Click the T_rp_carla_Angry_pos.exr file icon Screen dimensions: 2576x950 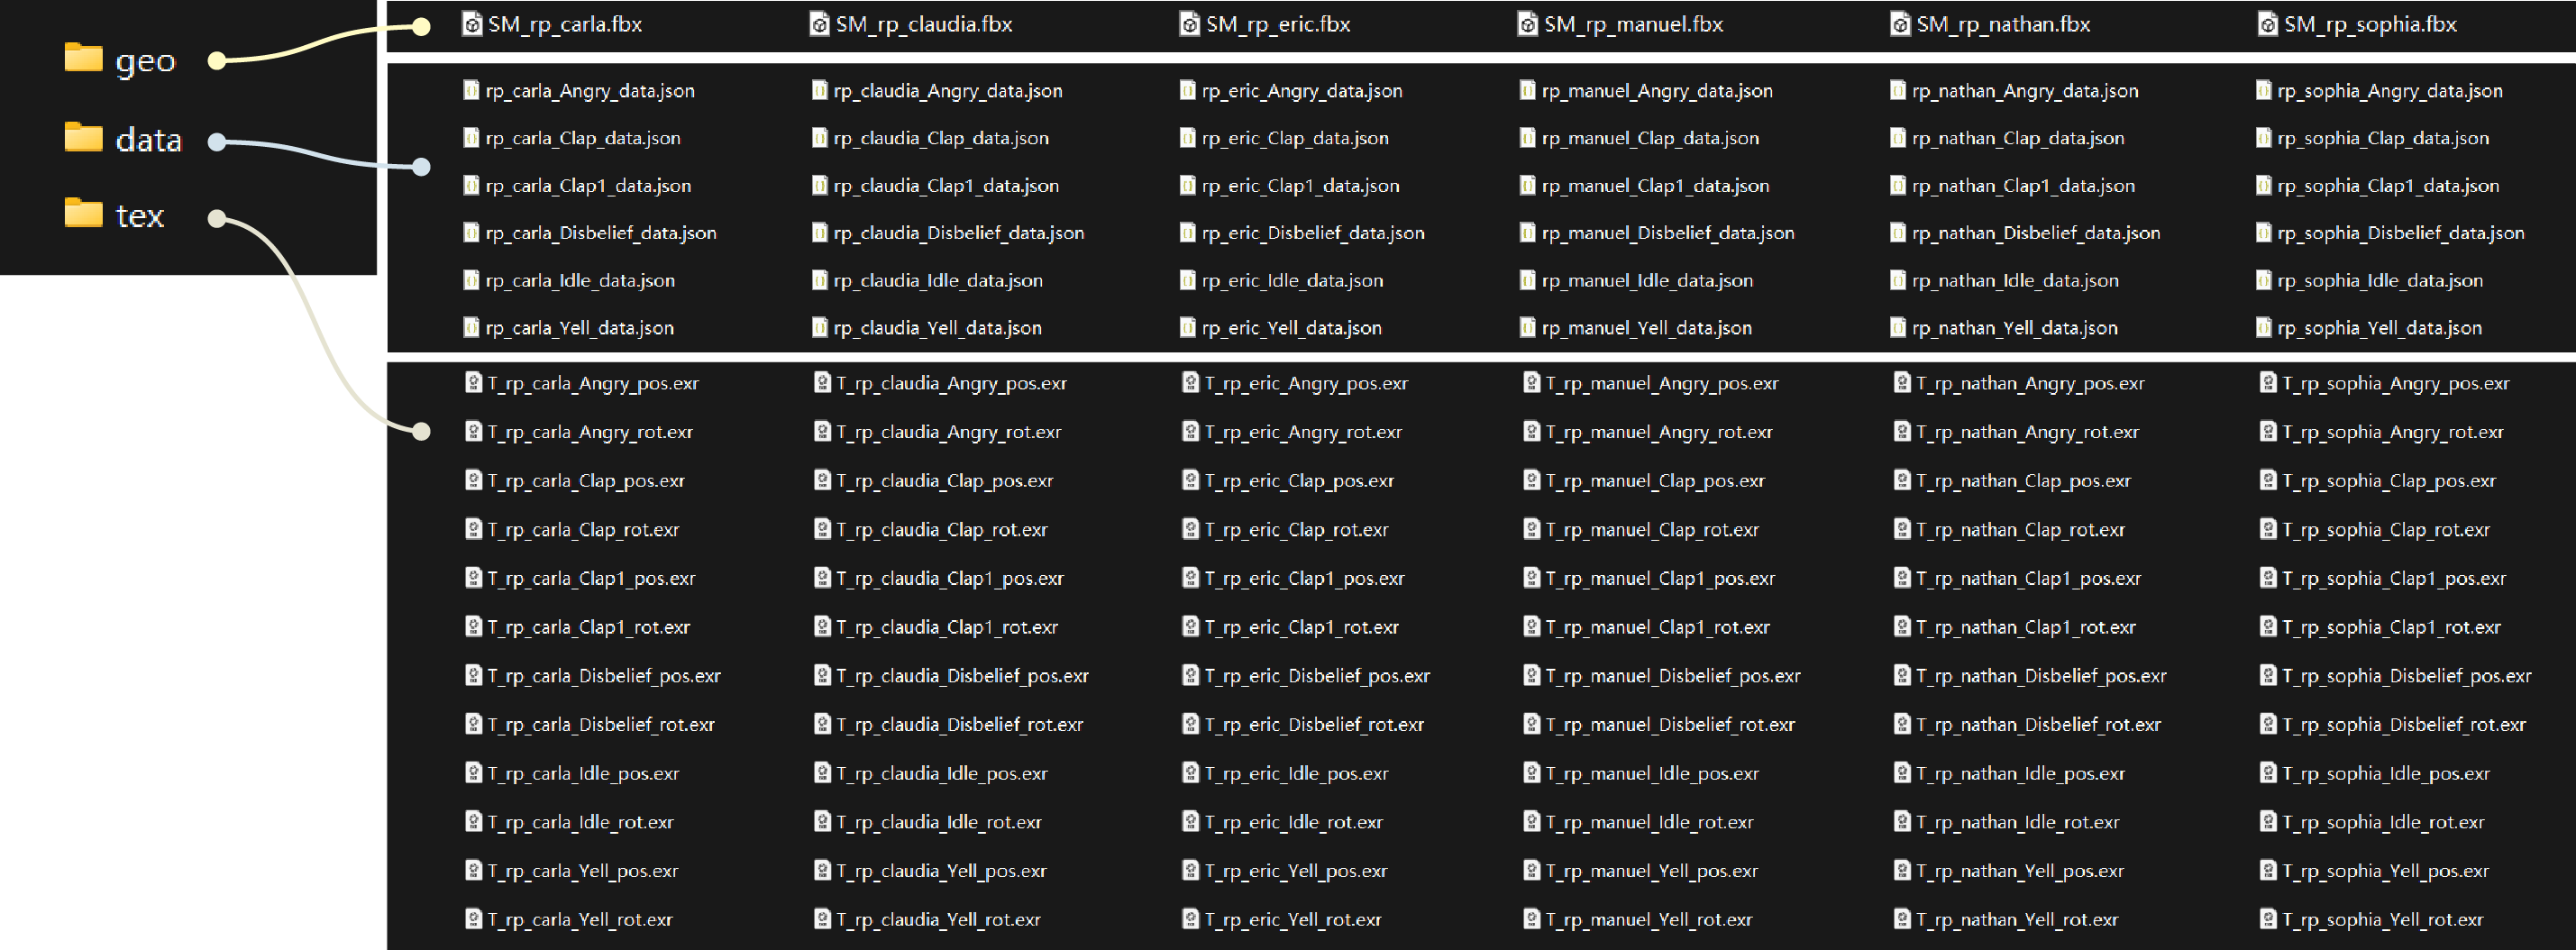pyautogui.click(x=474, y=382)
